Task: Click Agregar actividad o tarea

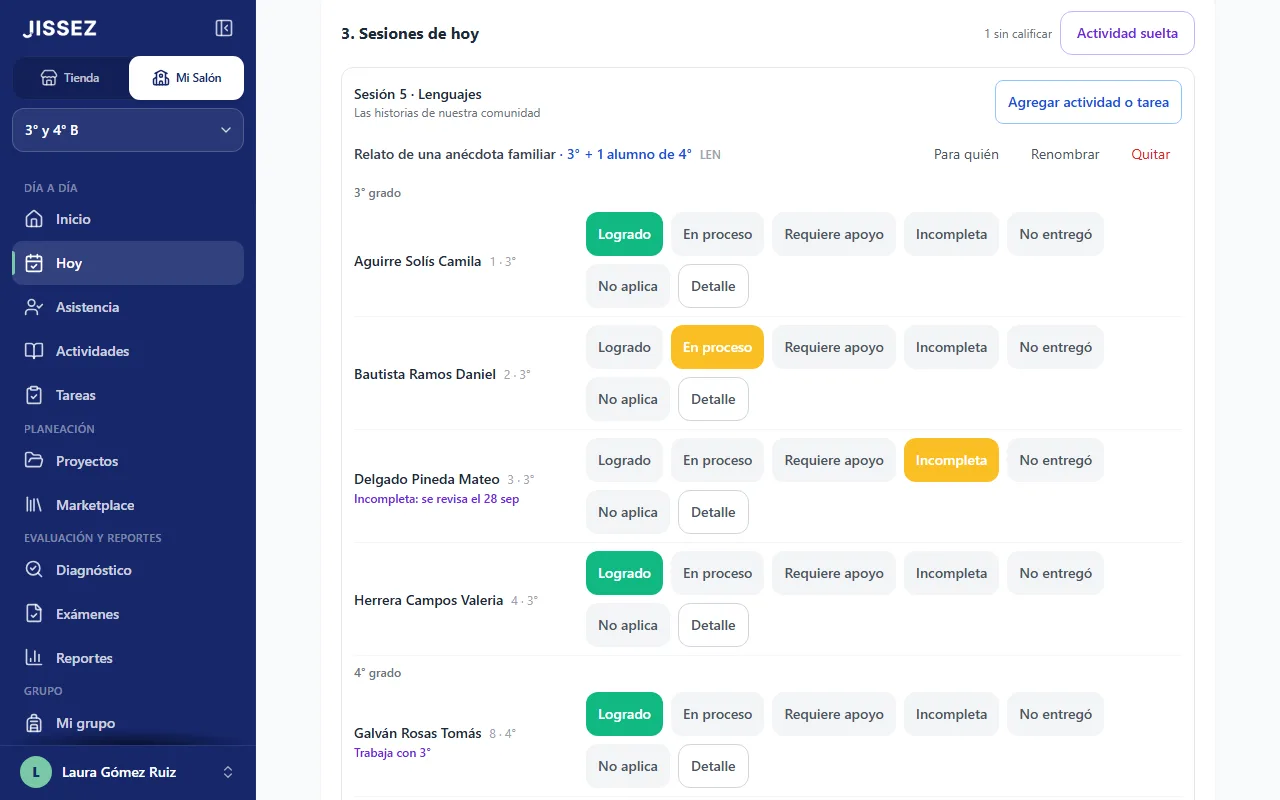Action: (x=1088, y=102)
